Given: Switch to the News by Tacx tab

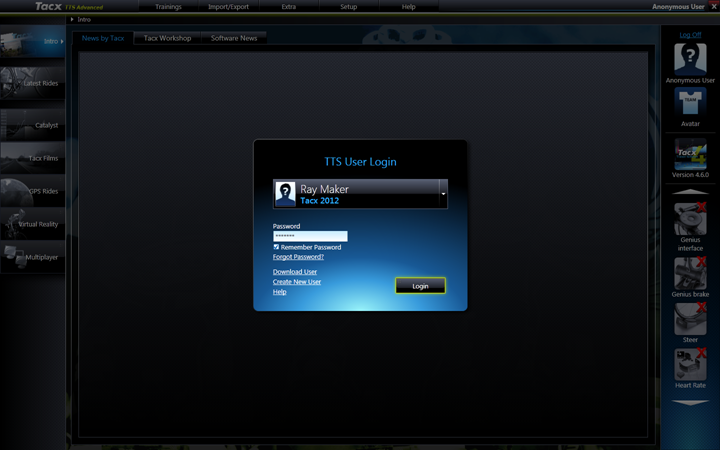Looking at the screenshot, I should [x=103, y=38].
